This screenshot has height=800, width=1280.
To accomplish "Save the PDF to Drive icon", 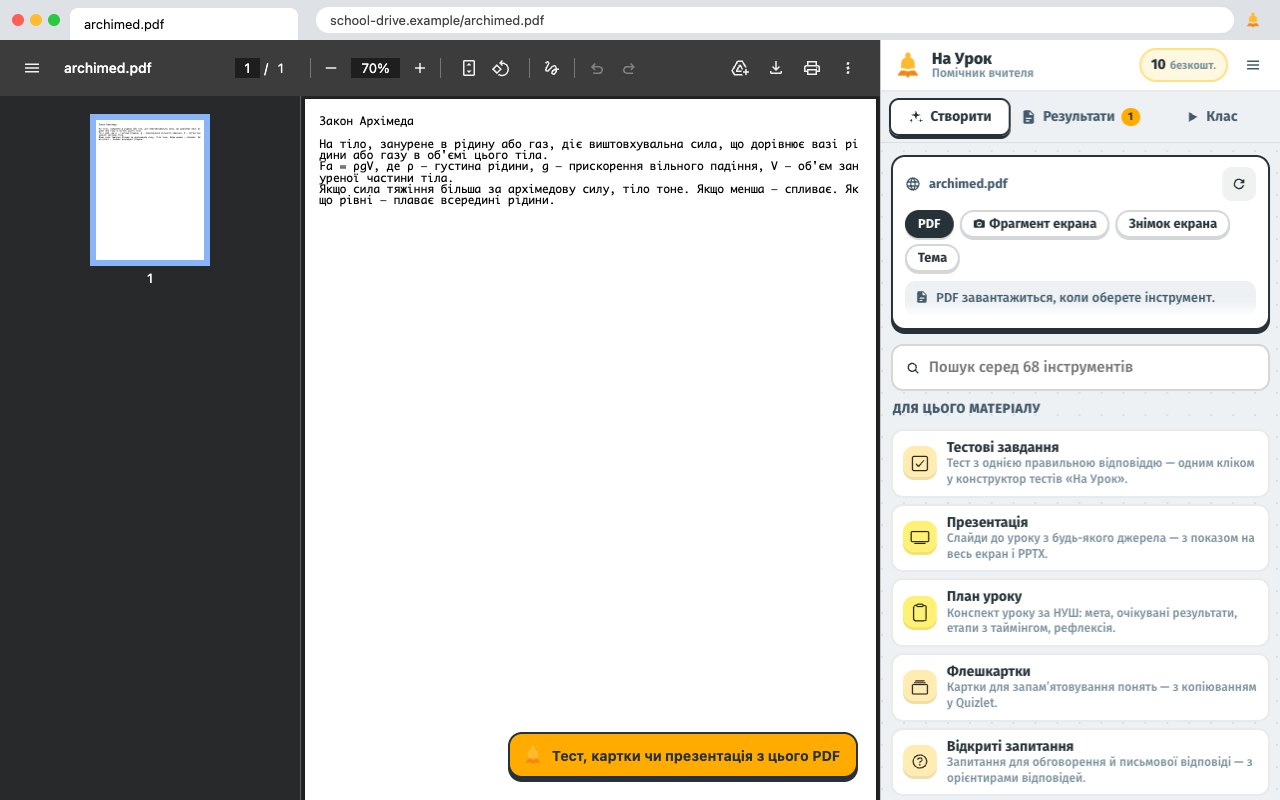I will pos(740,68).
